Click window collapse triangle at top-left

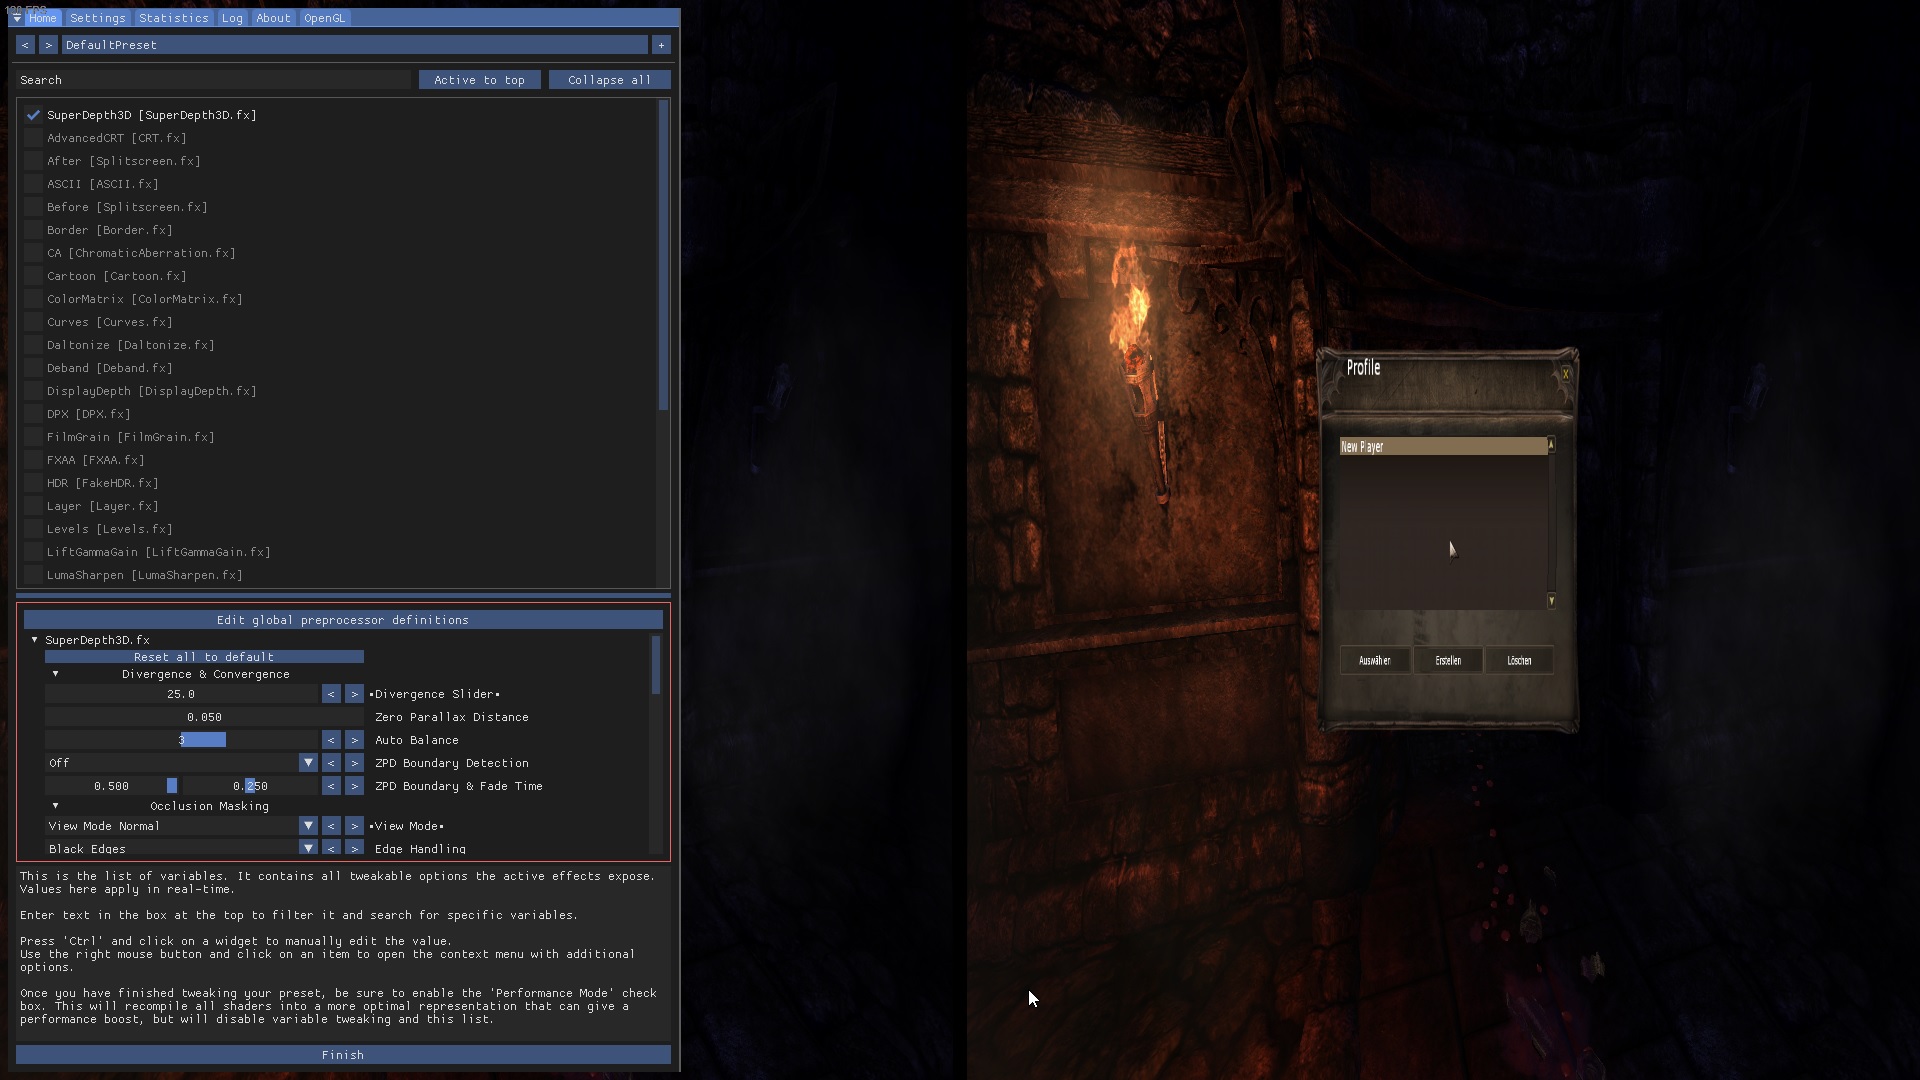17,18
